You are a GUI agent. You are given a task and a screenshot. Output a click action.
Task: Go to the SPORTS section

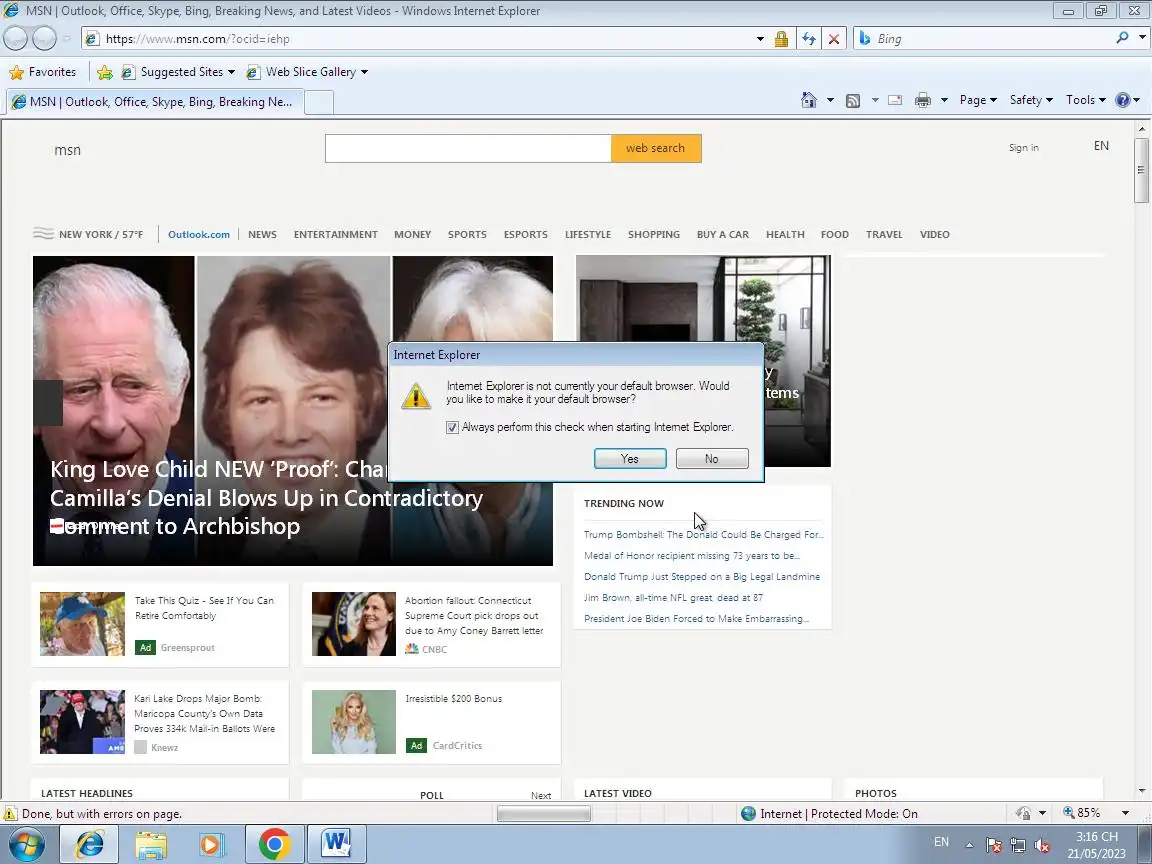tap(467, 234)
